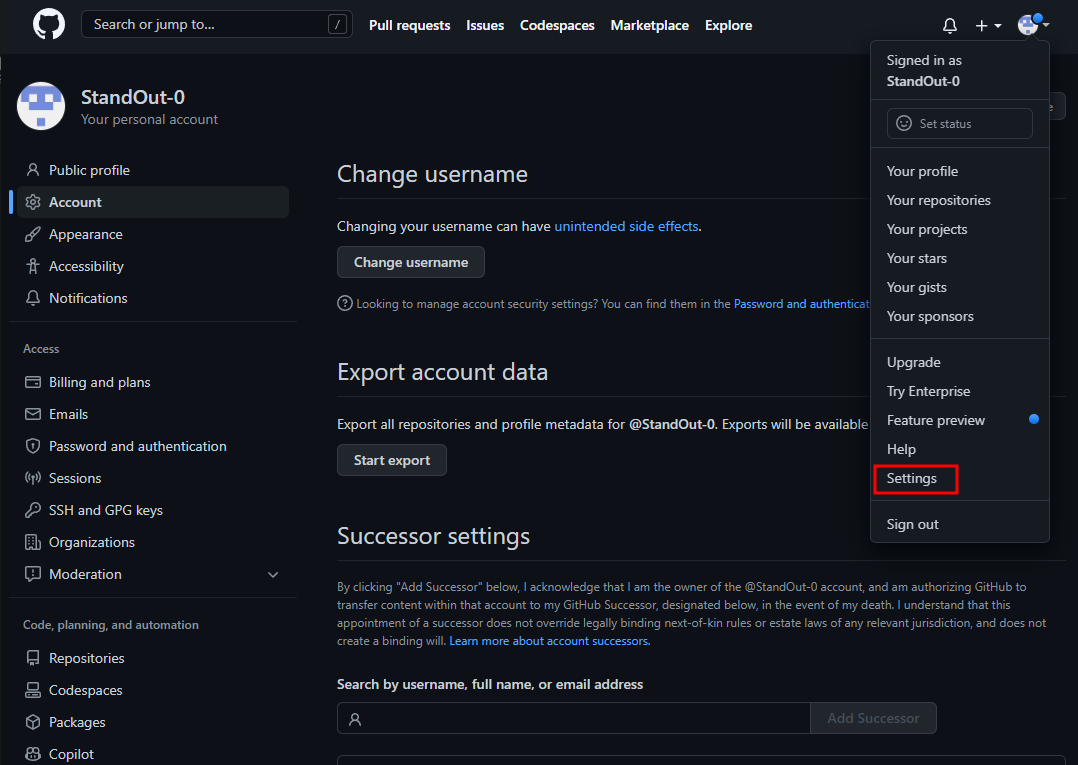
Task: Open Feature preview from user menu
Action: tap(960, 420)
